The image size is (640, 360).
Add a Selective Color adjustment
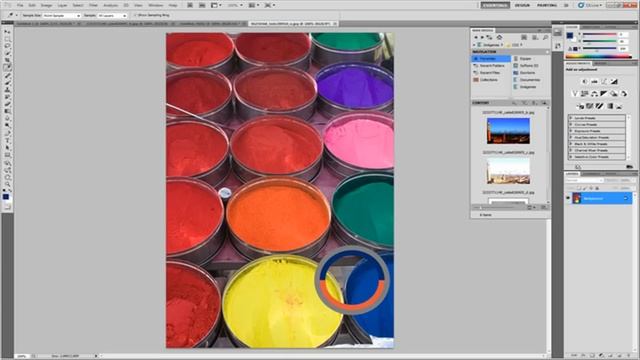(619, 106)
